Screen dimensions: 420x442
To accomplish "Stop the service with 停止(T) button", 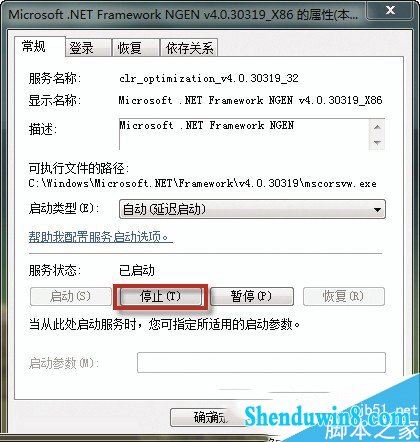I will click(x=161, y=296).
